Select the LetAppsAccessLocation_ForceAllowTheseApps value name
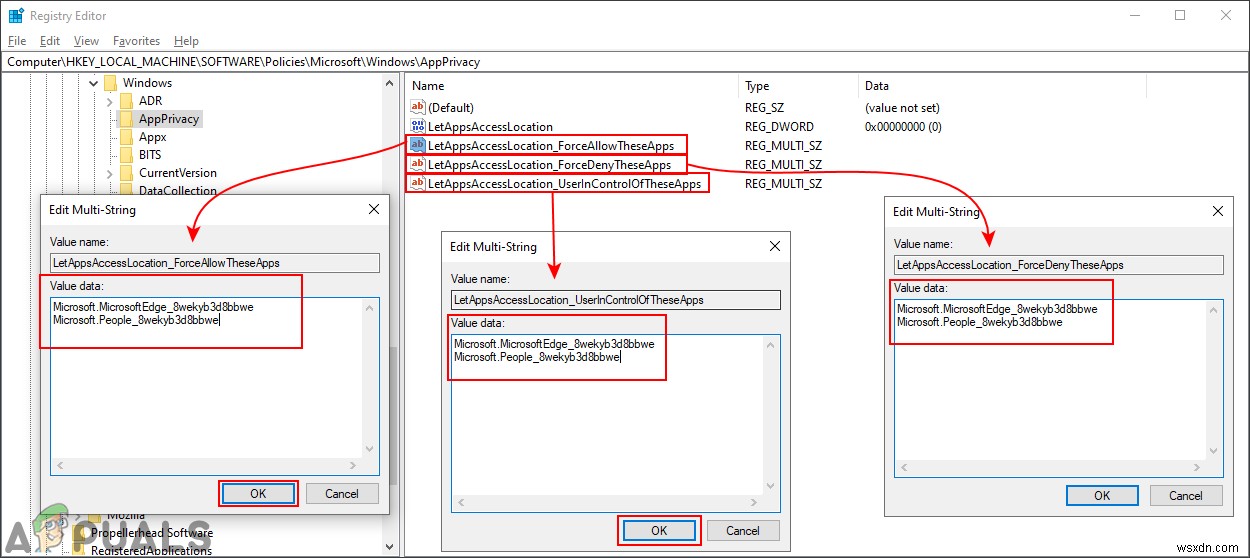1250x558 pixels. 551,145
